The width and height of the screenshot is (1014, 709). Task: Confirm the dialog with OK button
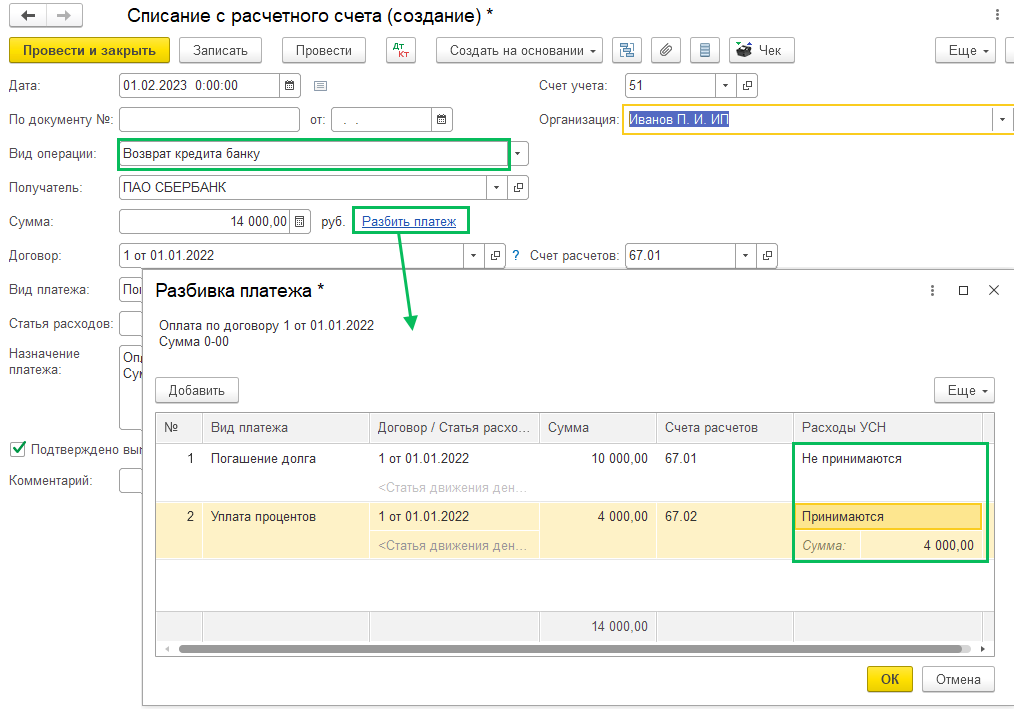(889, 679)
